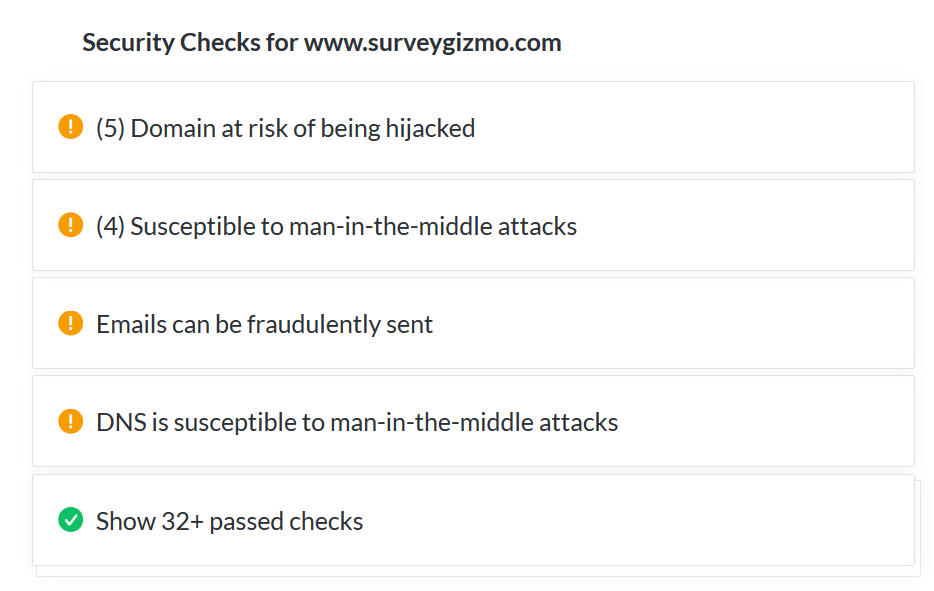The height and width of the screenshot is (591, 934).
Task: Click the warning icon beside man-in-the-middle attacks
Action: click(70, 225)
